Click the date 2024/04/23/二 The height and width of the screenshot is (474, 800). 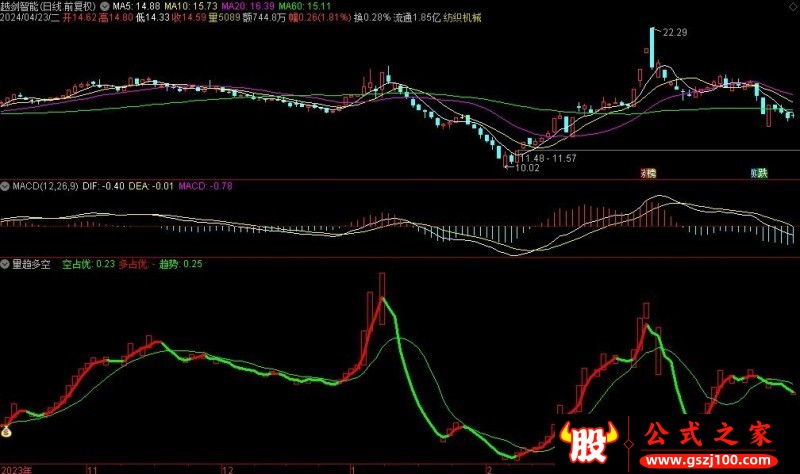point(30,18)
